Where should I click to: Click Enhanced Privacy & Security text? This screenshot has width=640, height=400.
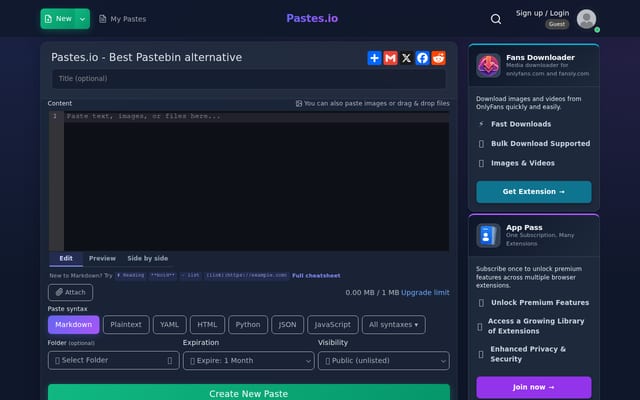528,354
